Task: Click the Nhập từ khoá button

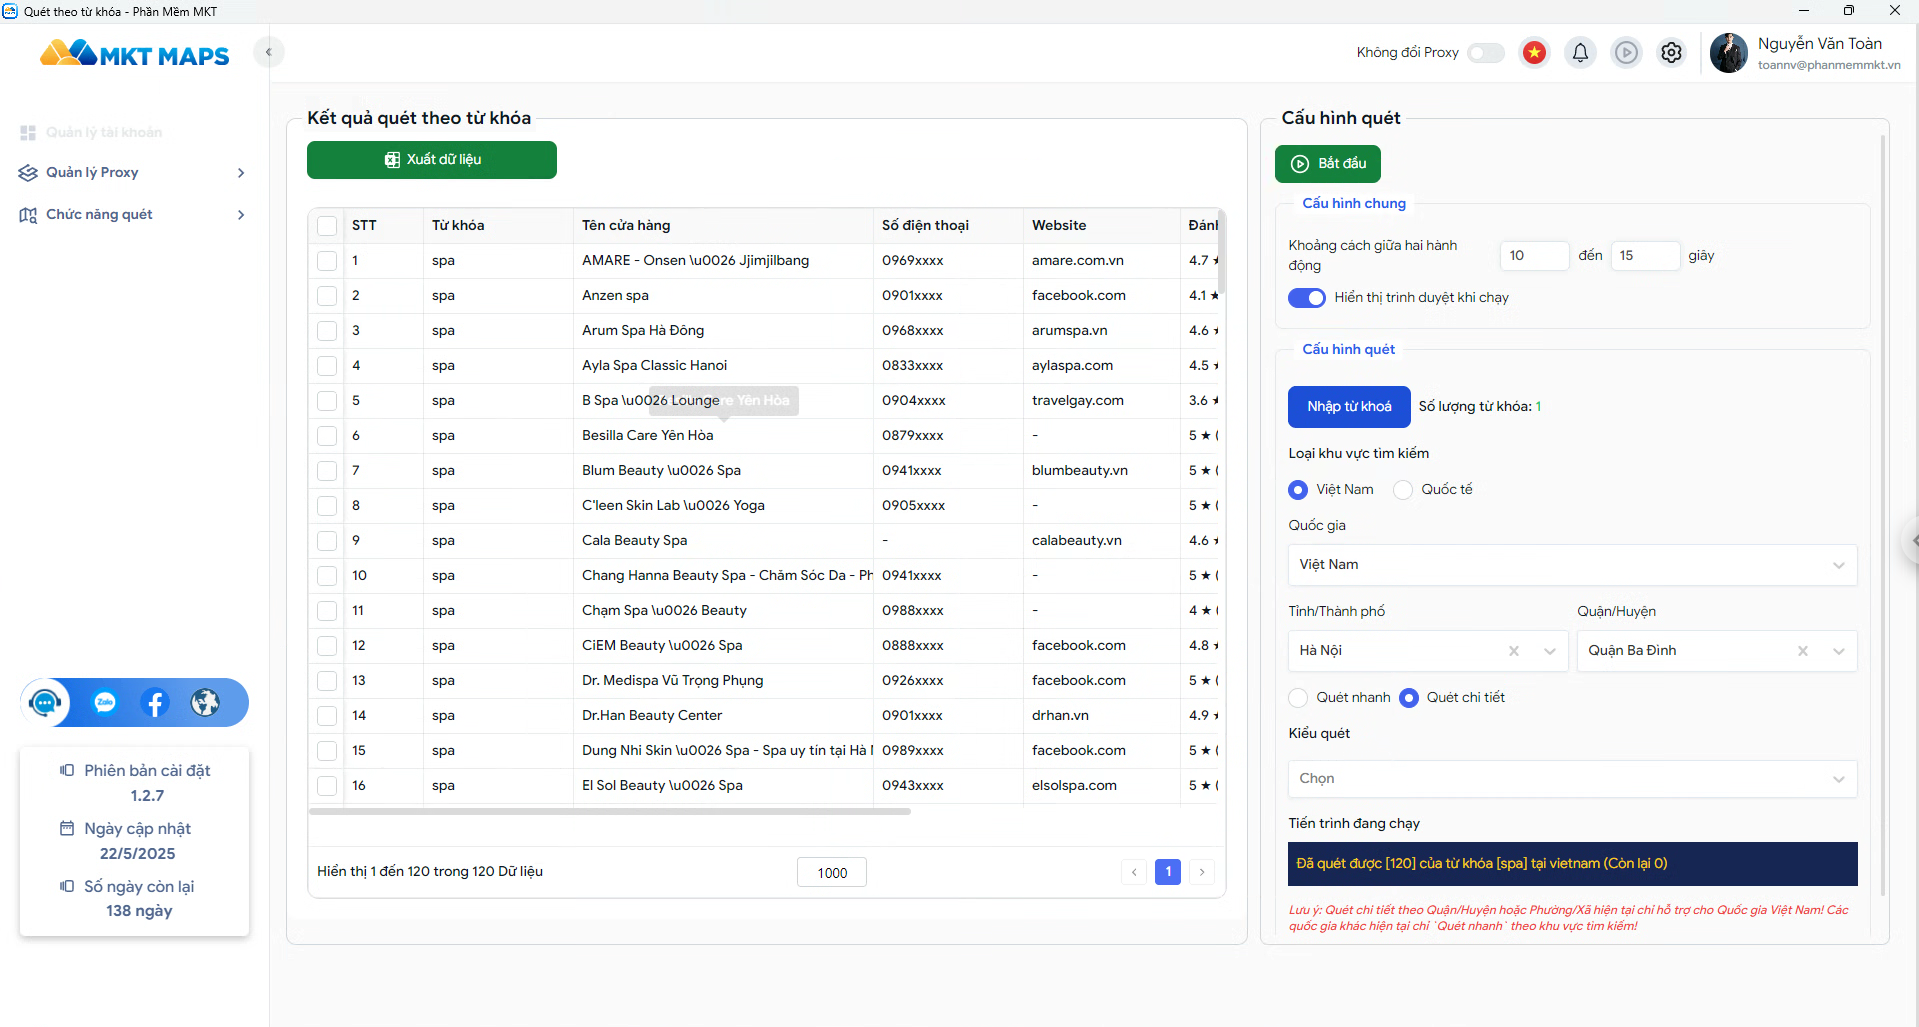Action: (x=1349, y=407)
